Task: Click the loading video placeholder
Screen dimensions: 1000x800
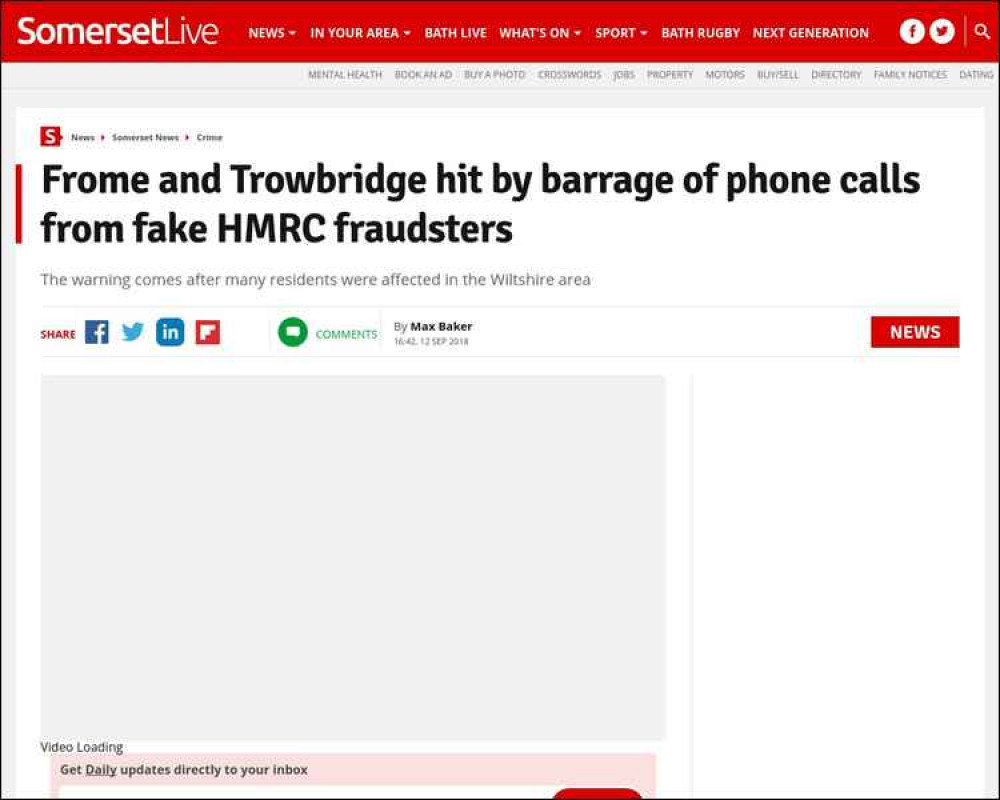Action: coord(353,558)
